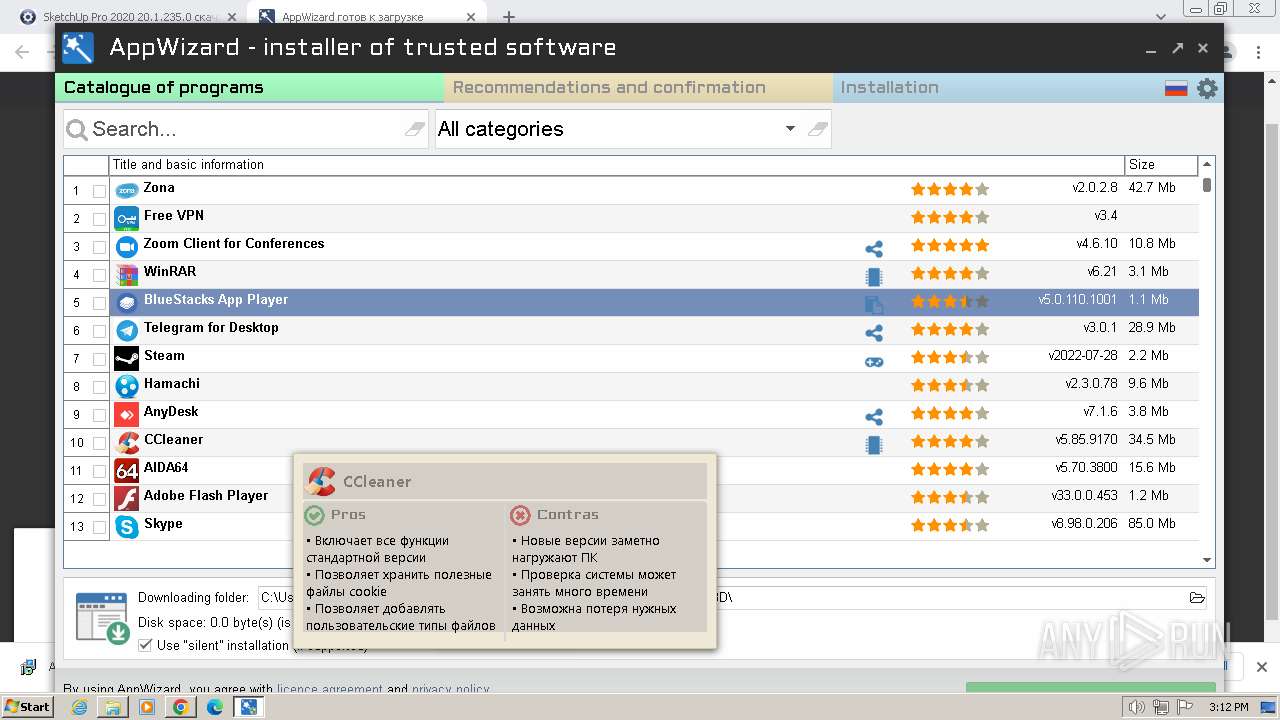
Task: Click the Skype icon
Action: click(126, 526)
